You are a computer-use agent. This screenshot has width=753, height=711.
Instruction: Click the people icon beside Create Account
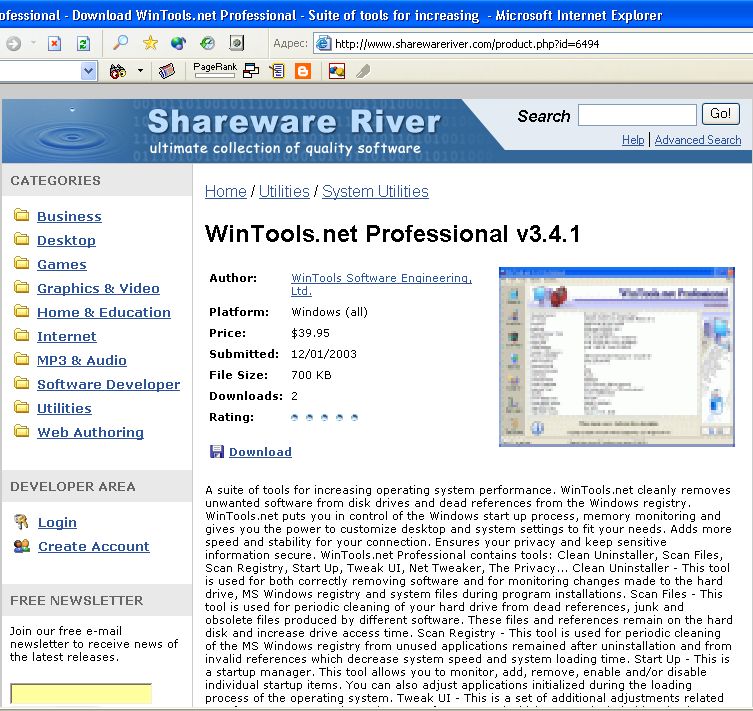point(22,546)
